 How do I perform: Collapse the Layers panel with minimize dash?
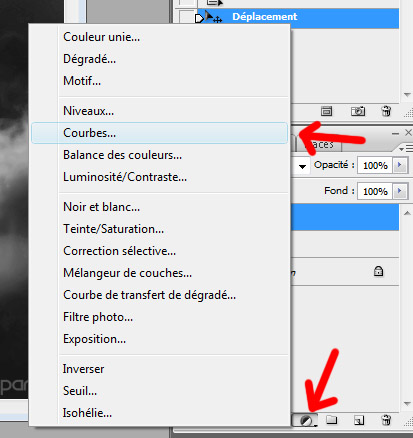395,133
